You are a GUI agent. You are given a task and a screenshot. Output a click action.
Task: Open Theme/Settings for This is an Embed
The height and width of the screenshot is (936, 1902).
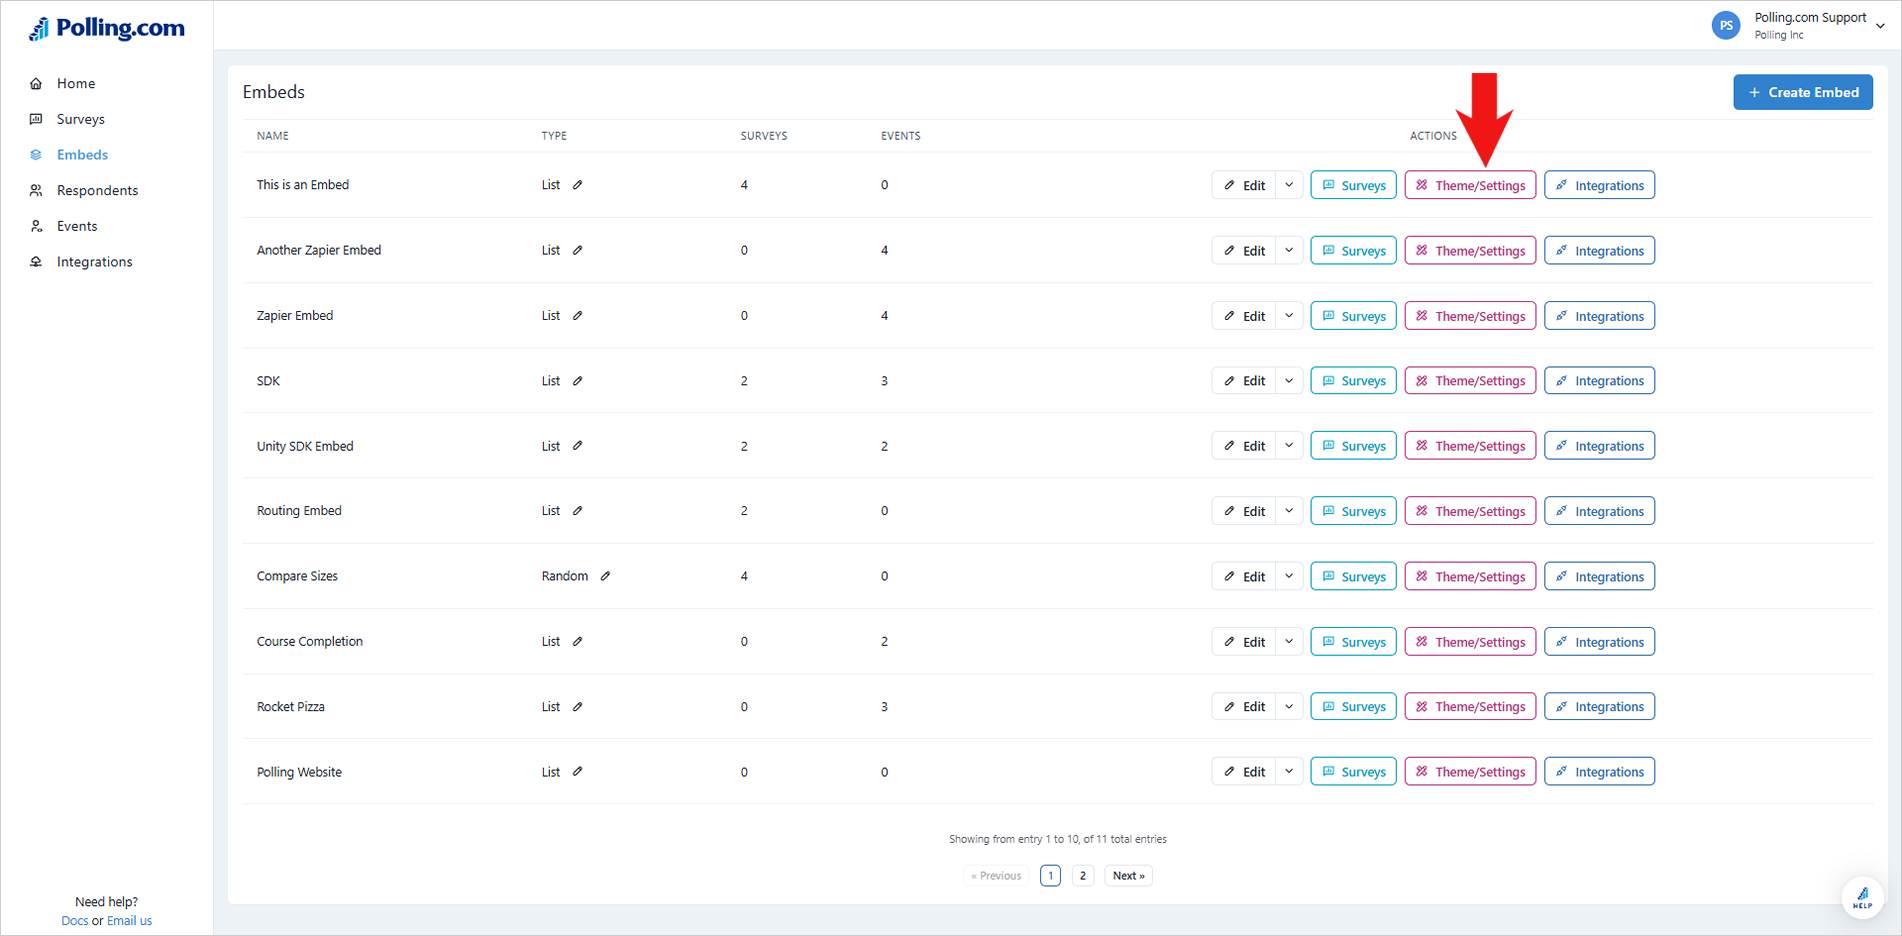coord(1470,185)
